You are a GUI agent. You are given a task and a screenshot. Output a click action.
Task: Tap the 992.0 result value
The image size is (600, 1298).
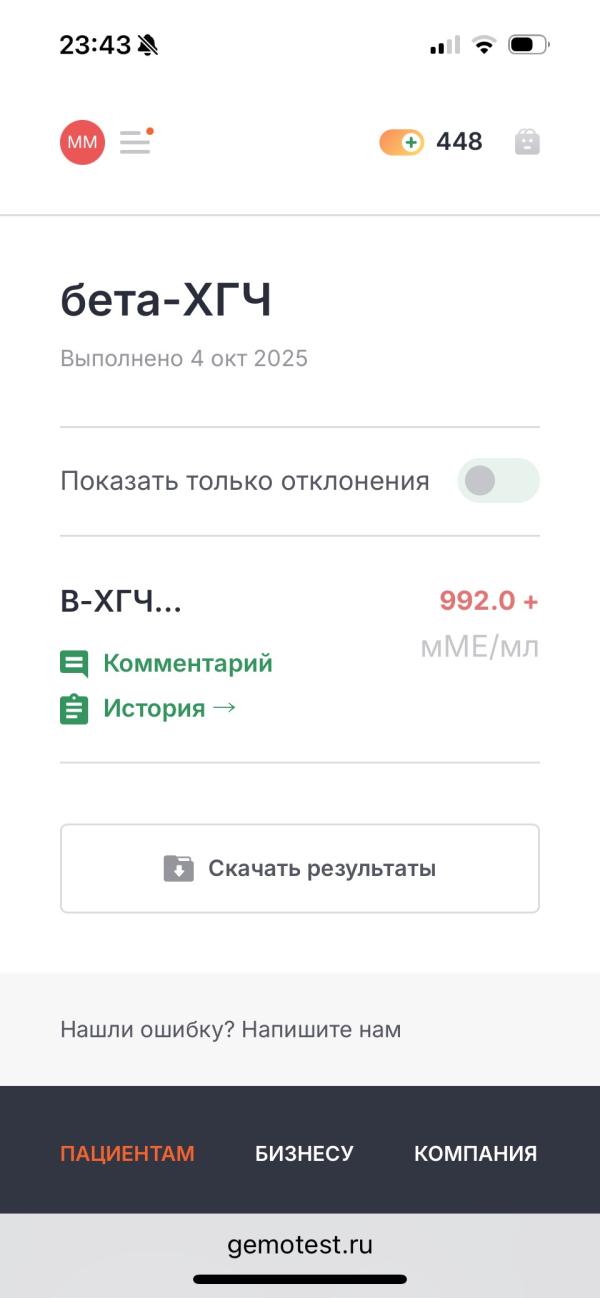(478, 601)
